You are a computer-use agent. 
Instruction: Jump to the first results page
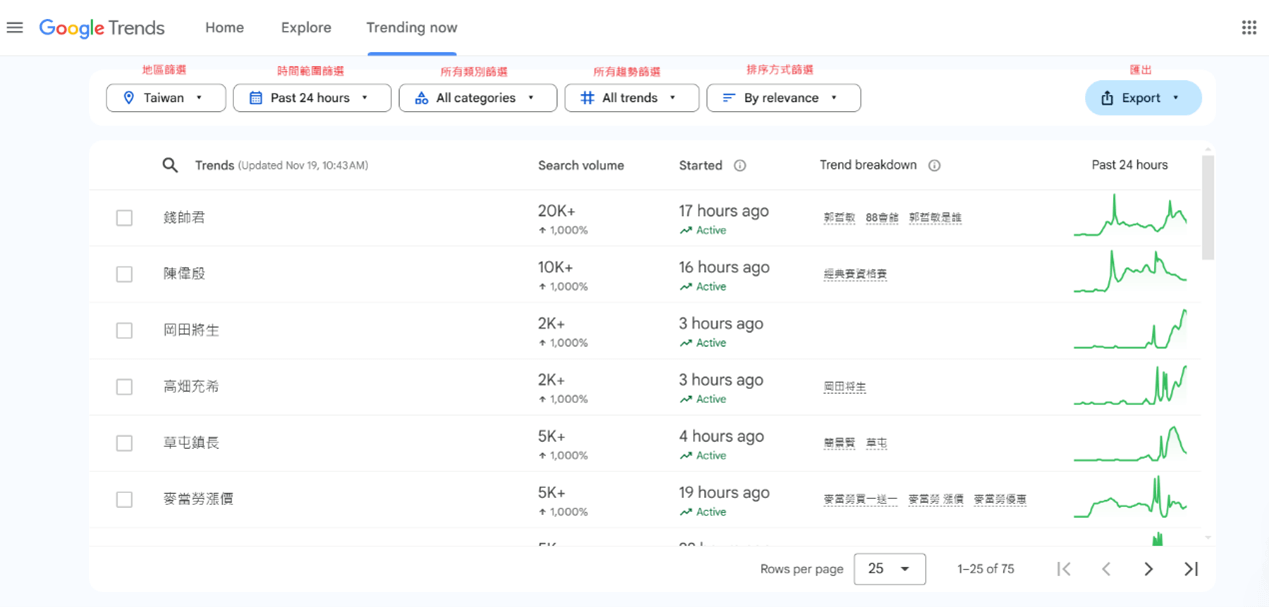(1064, 569)
